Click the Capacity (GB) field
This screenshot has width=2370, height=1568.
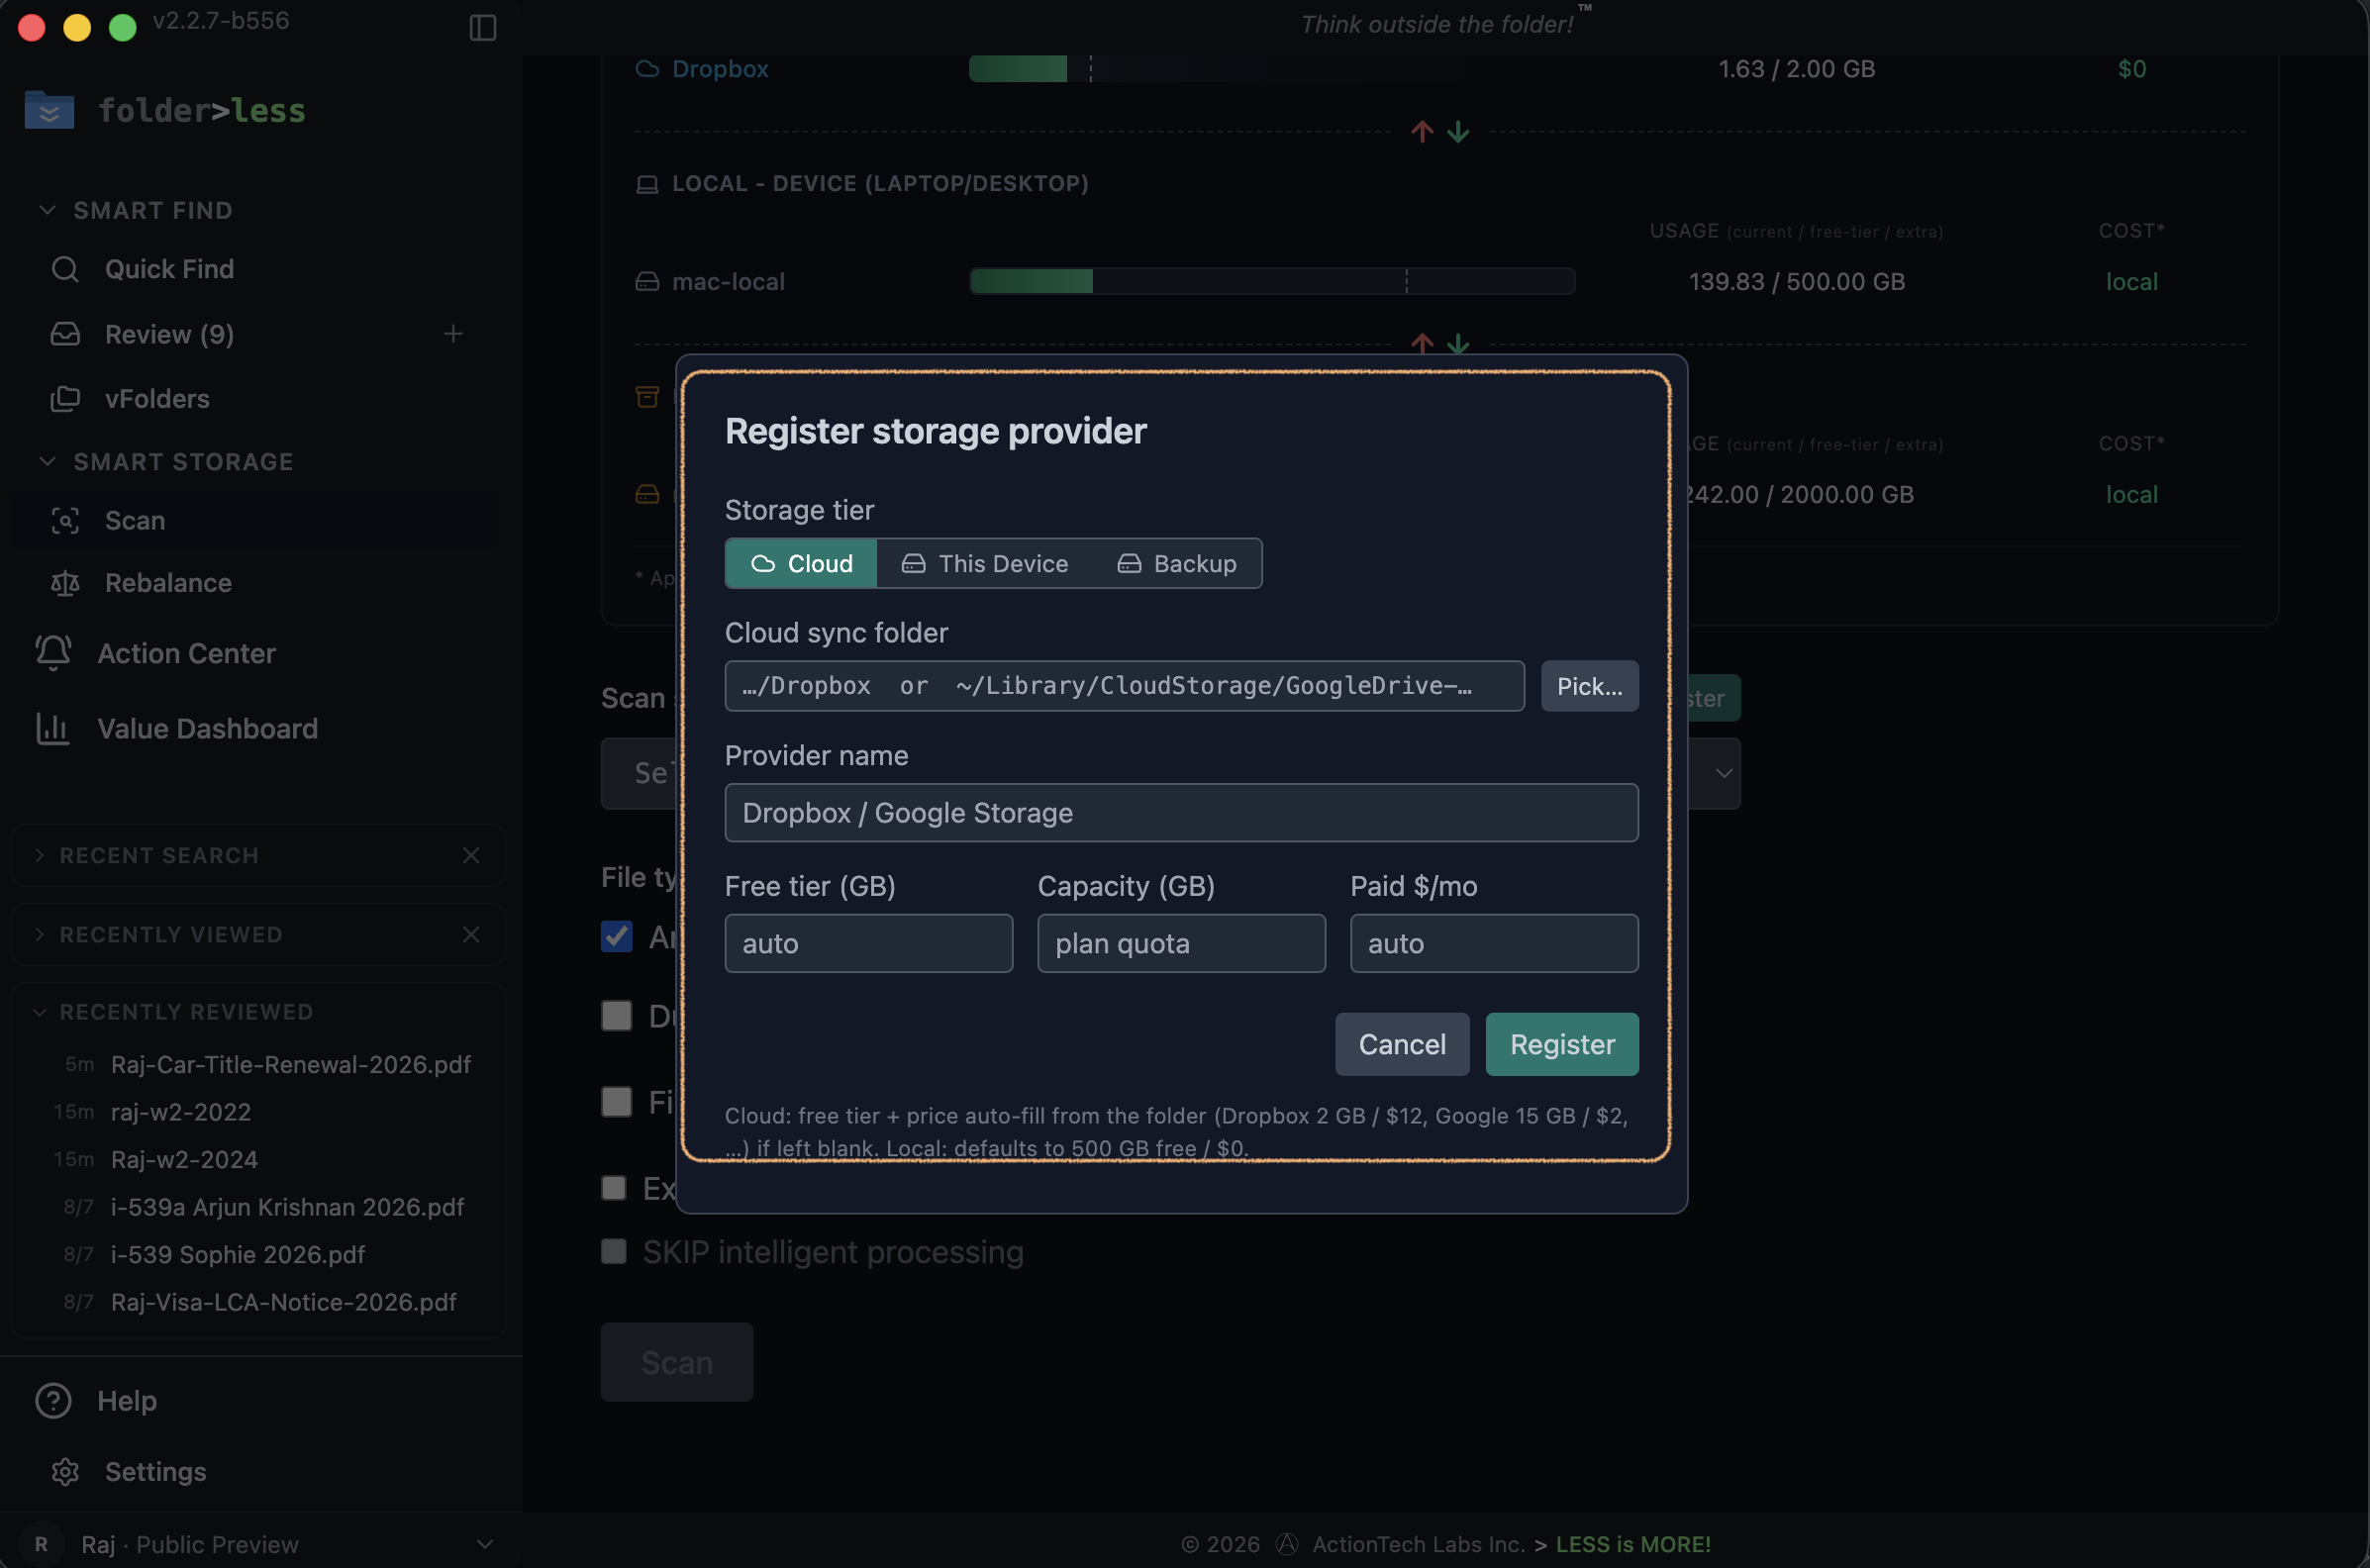1181,944
